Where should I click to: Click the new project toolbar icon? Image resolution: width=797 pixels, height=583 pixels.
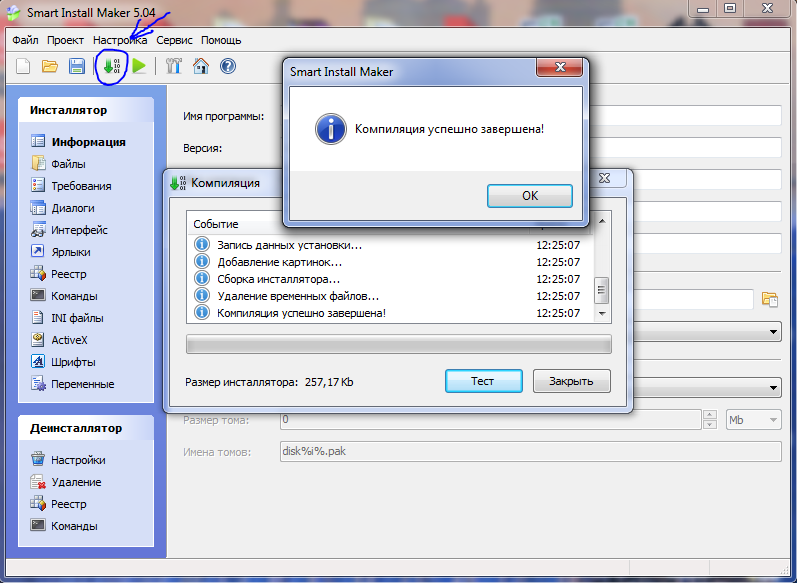pos(22,67)
